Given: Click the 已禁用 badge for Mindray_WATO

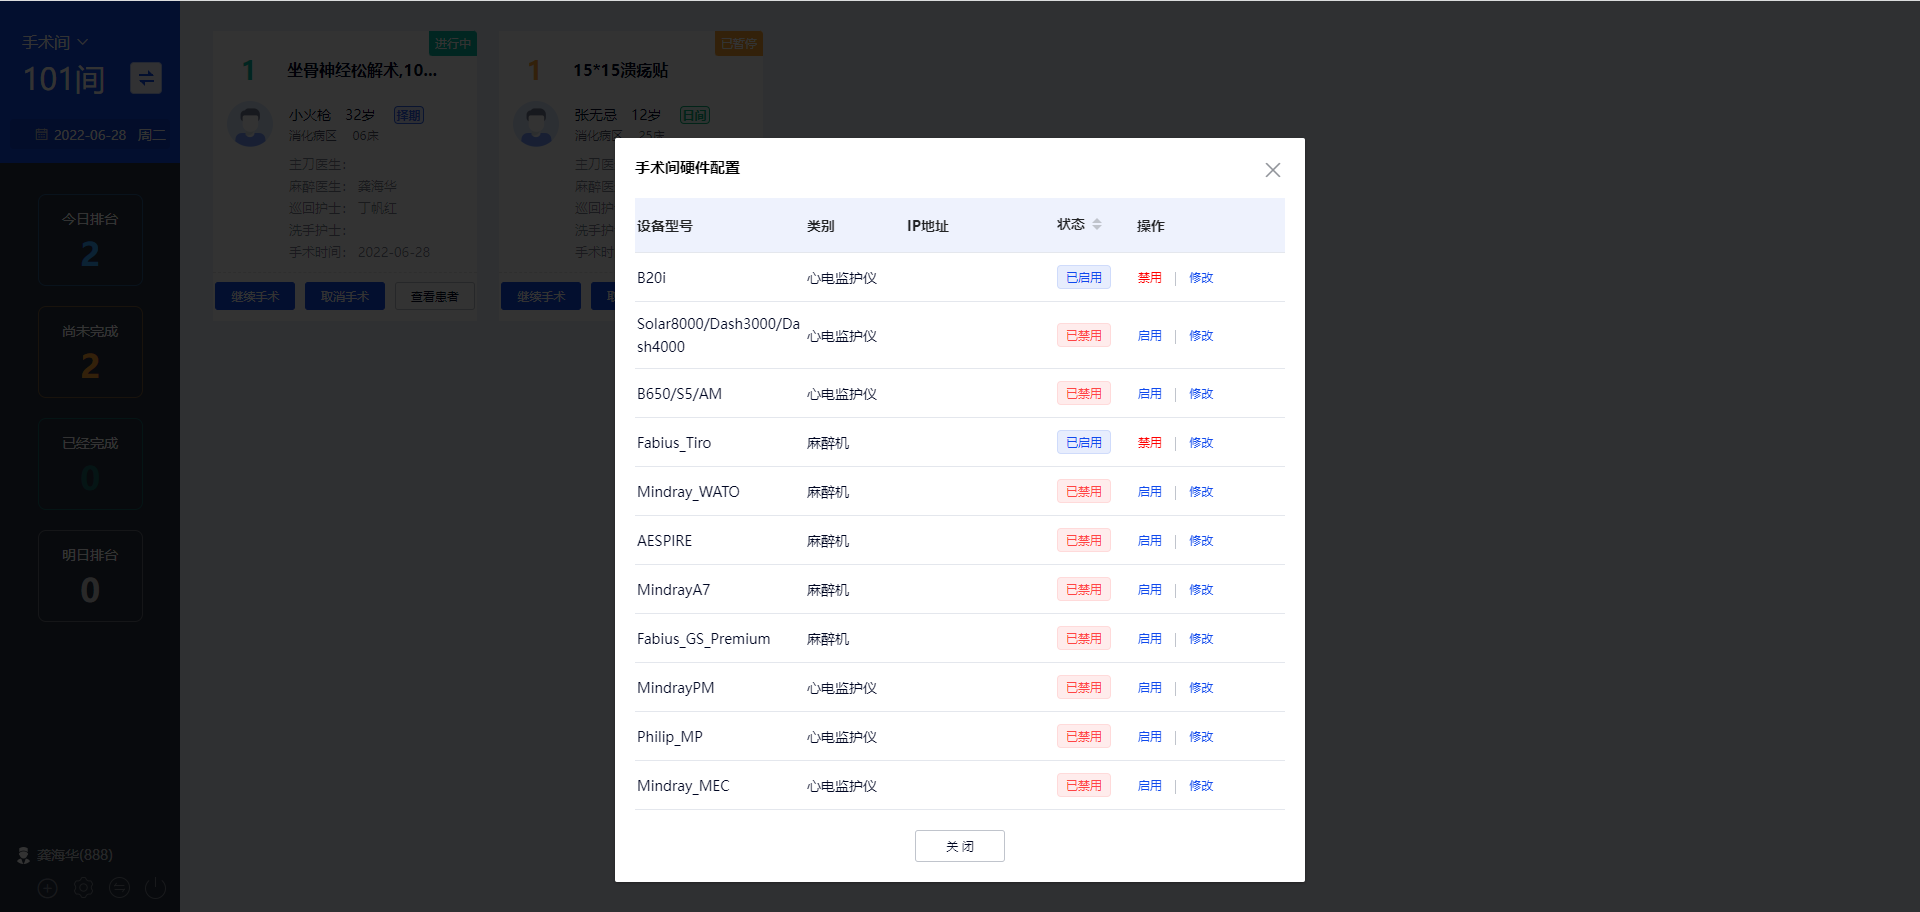Looking at the screenshot, I should tap(1083, 492).
